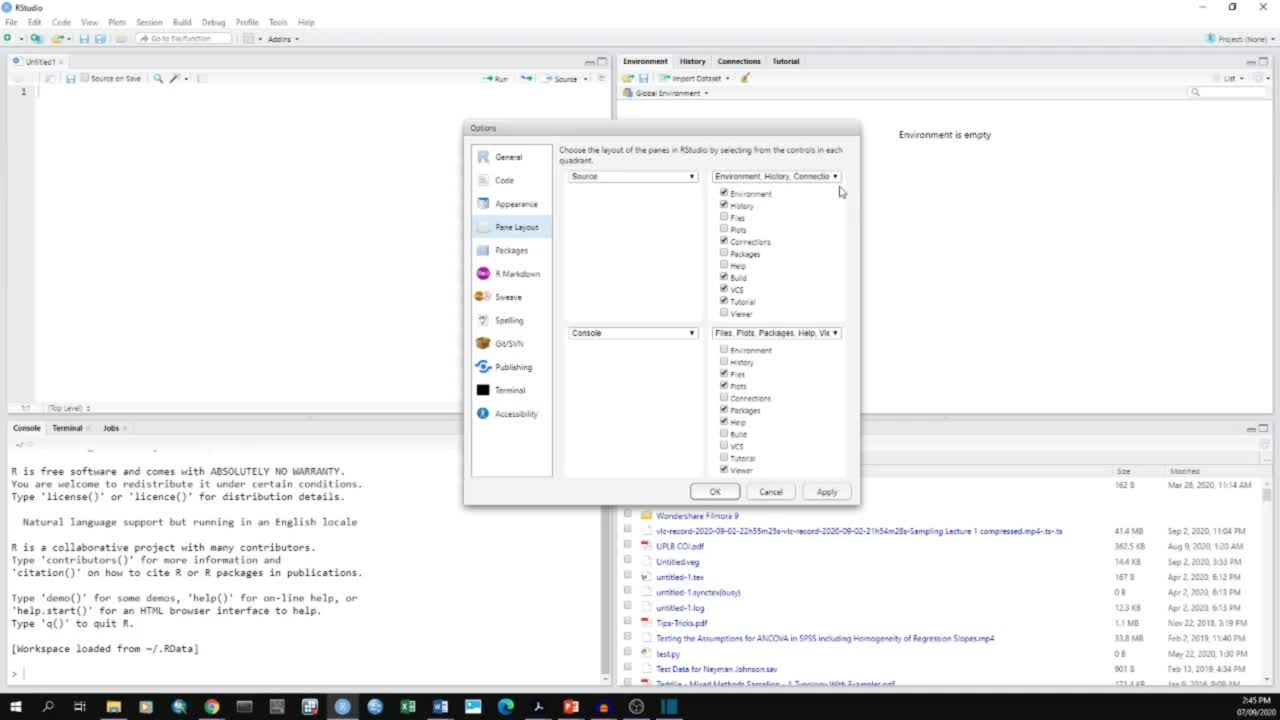The image size is (1280, 720).
Task: Open the Source quadrant dropdown
Action: click(633, 176)
